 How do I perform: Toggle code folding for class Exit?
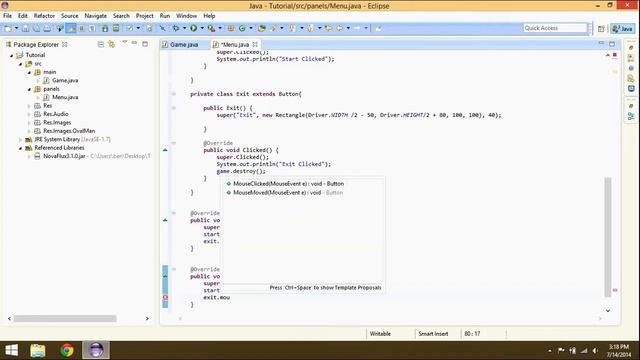[173, 94]
